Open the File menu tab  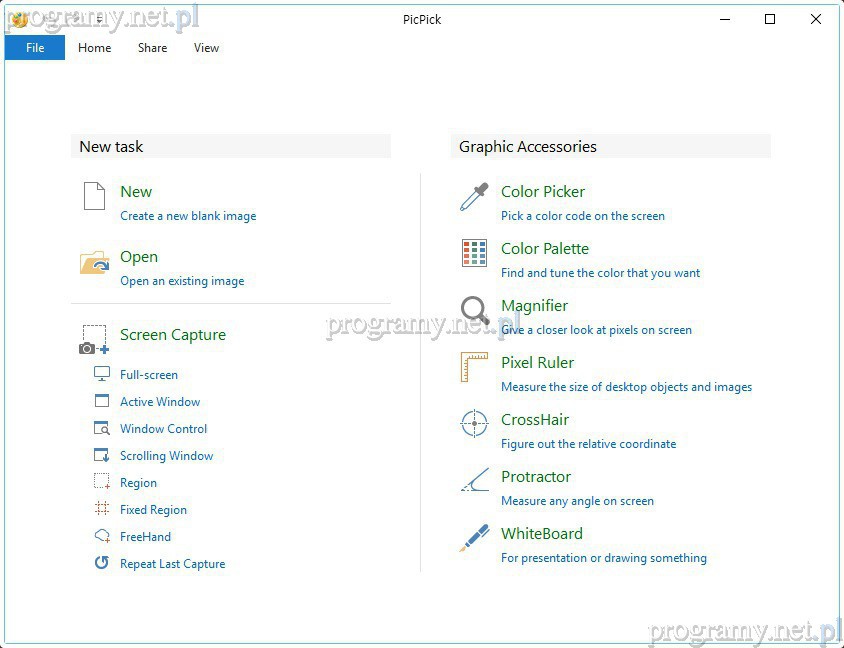pos(35,48)
